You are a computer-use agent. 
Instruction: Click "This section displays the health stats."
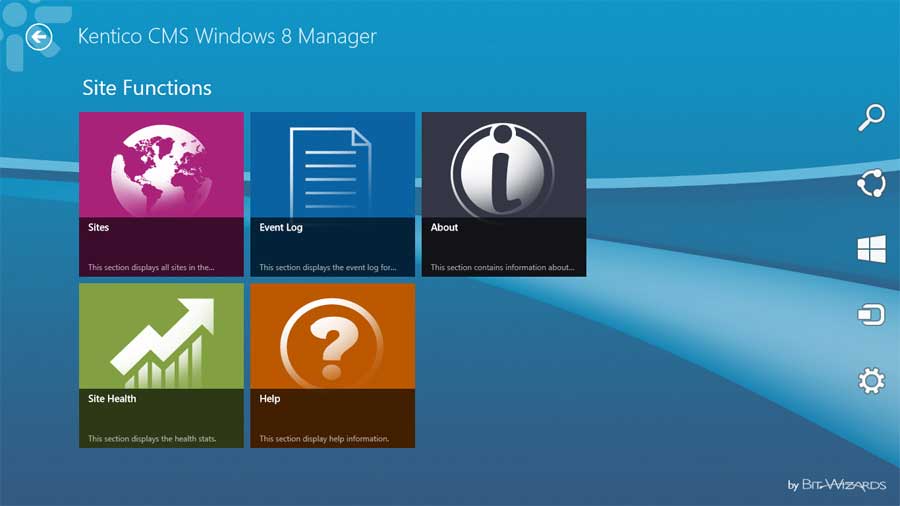[152, 439]
